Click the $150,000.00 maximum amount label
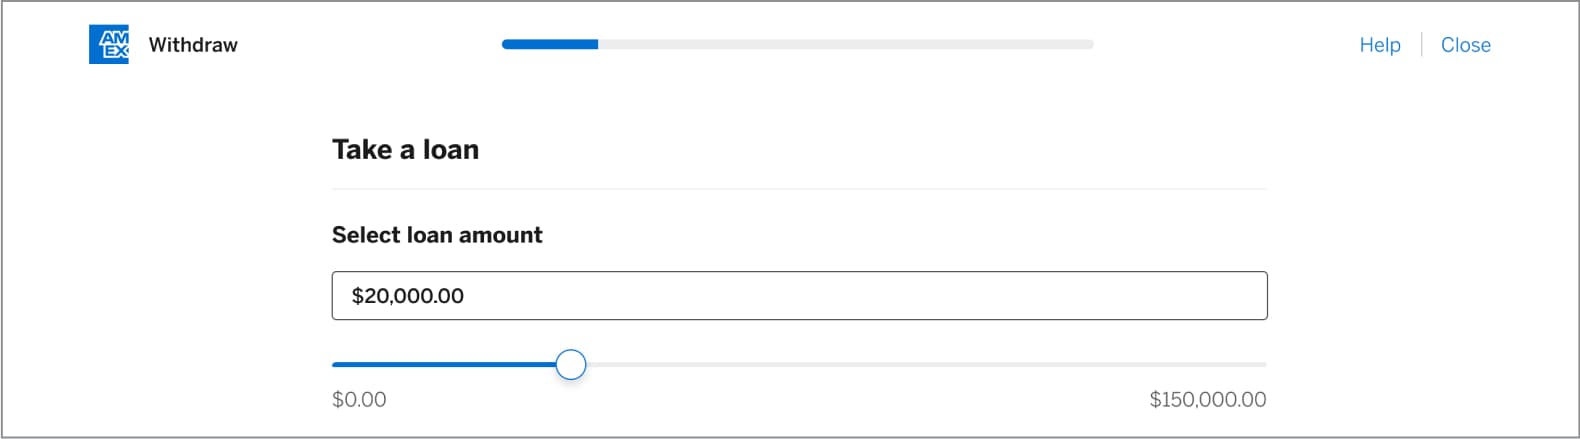 [x=1207, y=400]
